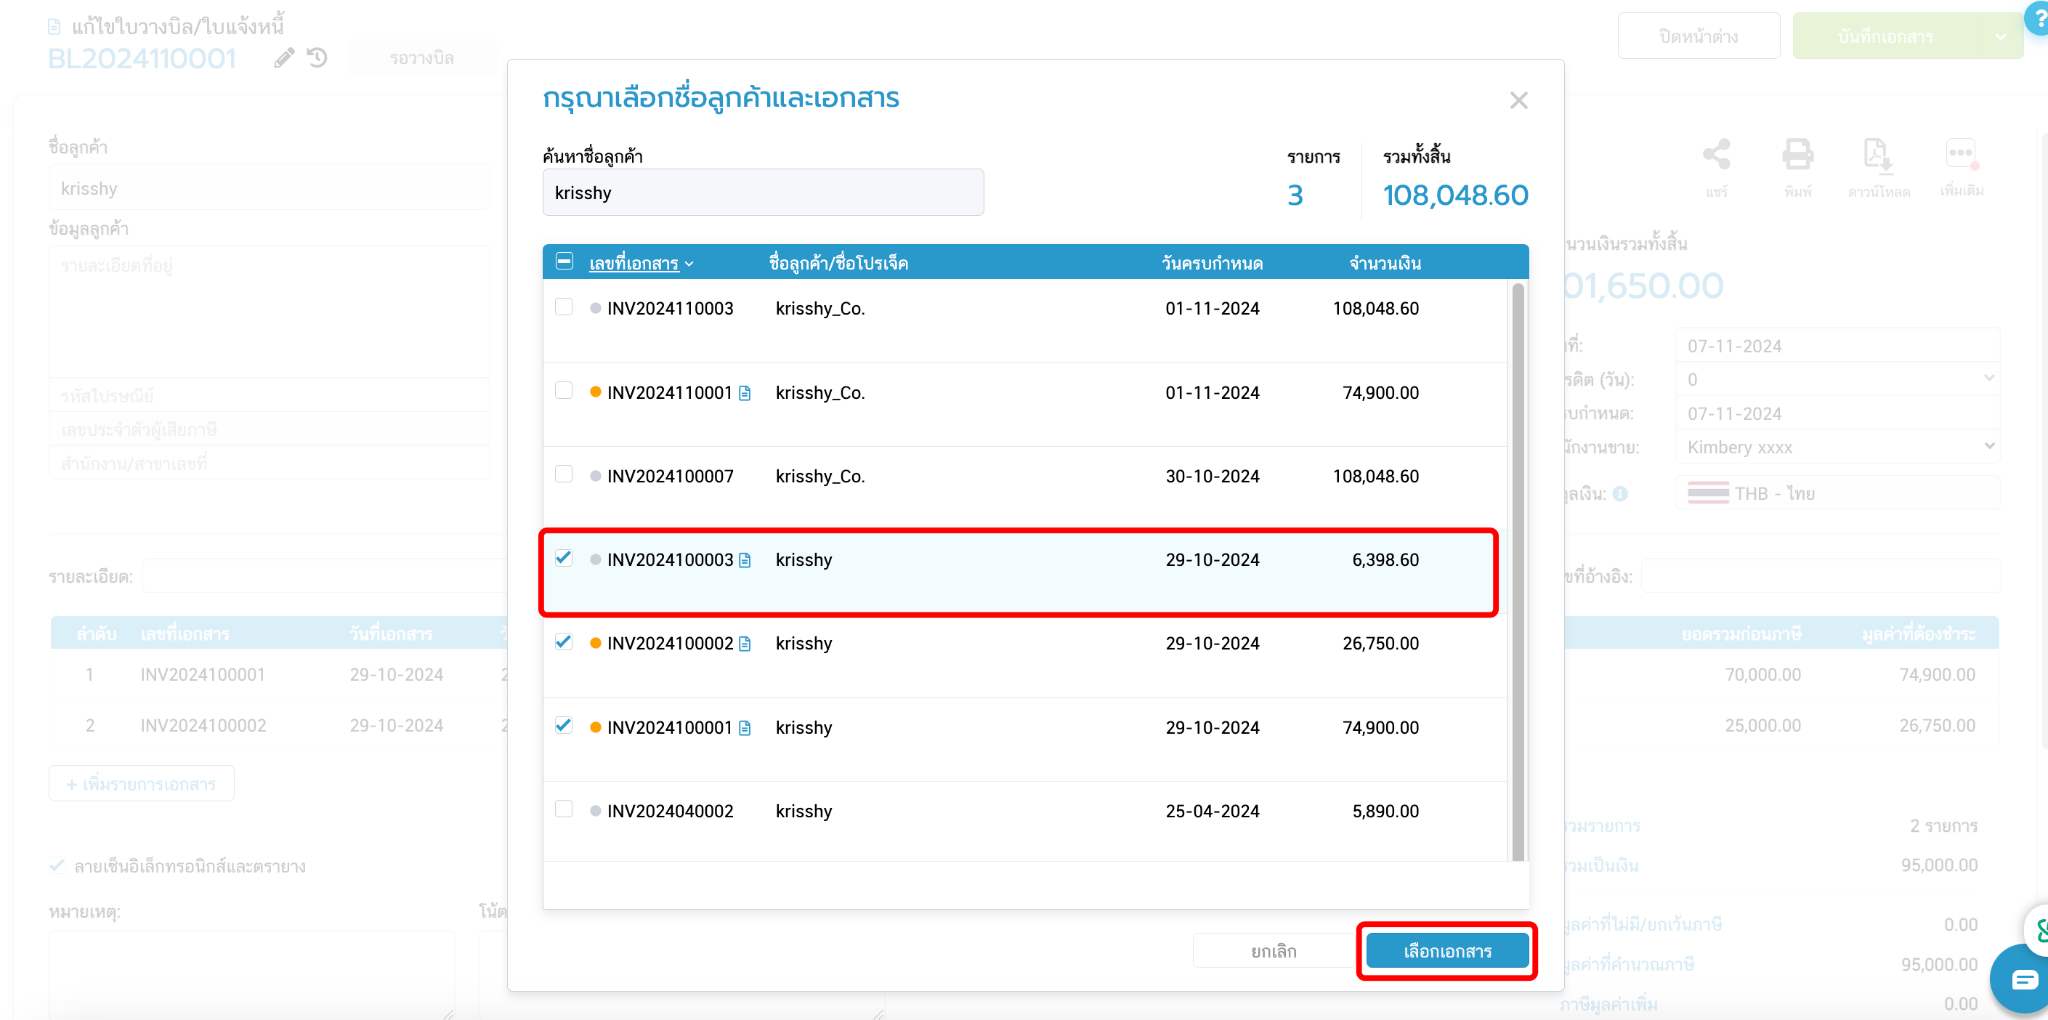Image resolution: width=2048 pixels, height=1020 pixels.
Task: Expand the บันทึกเอกสาร button dropdown arrow
Action: click(x=2000, y=37)
